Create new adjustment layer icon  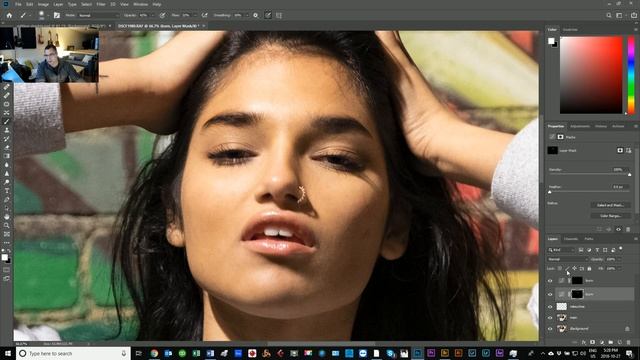tap(602, 342)
